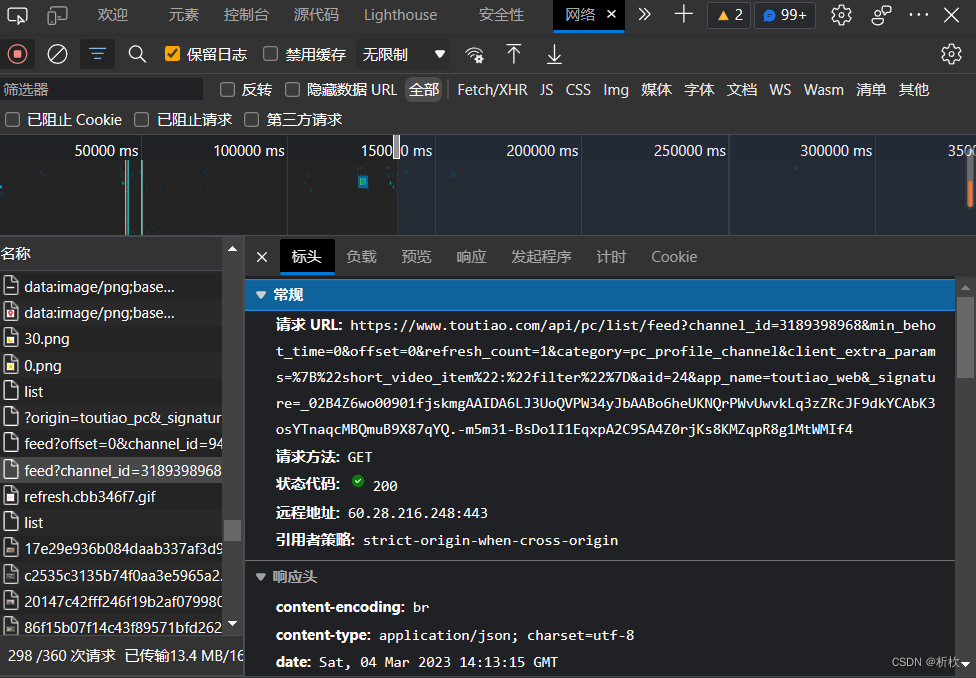Collapse the 响应头 section
The height and width of the screenshot is (678, 976).
[x=261, y=577]
